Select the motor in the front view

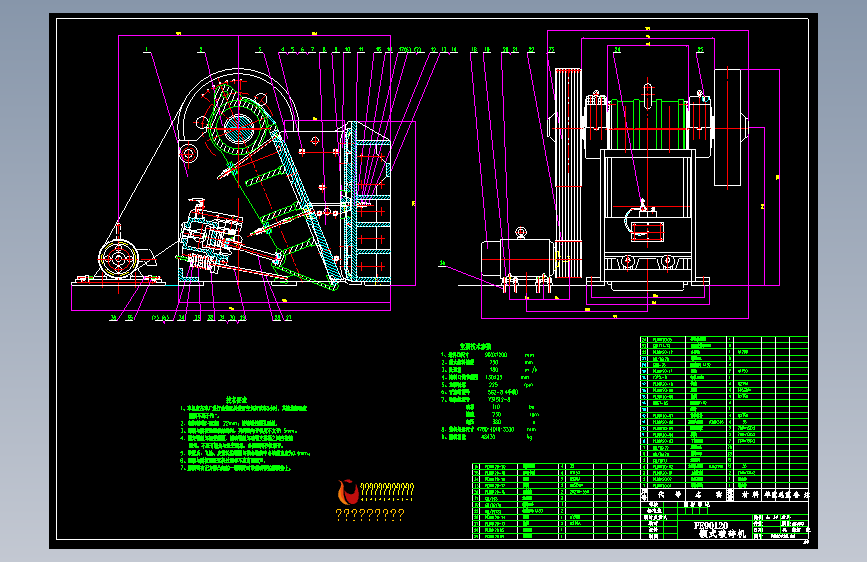[x=518, y=258]
